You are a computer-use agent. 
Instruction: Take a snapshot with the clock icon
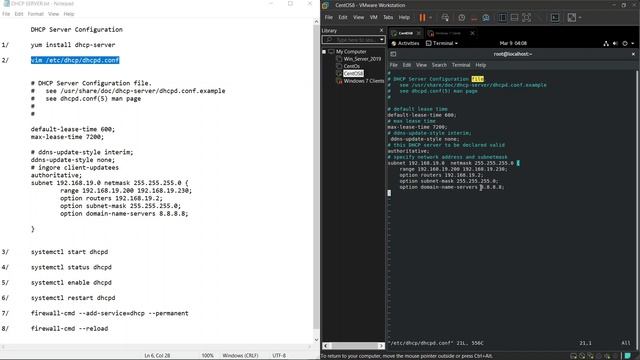click(461, 18)
